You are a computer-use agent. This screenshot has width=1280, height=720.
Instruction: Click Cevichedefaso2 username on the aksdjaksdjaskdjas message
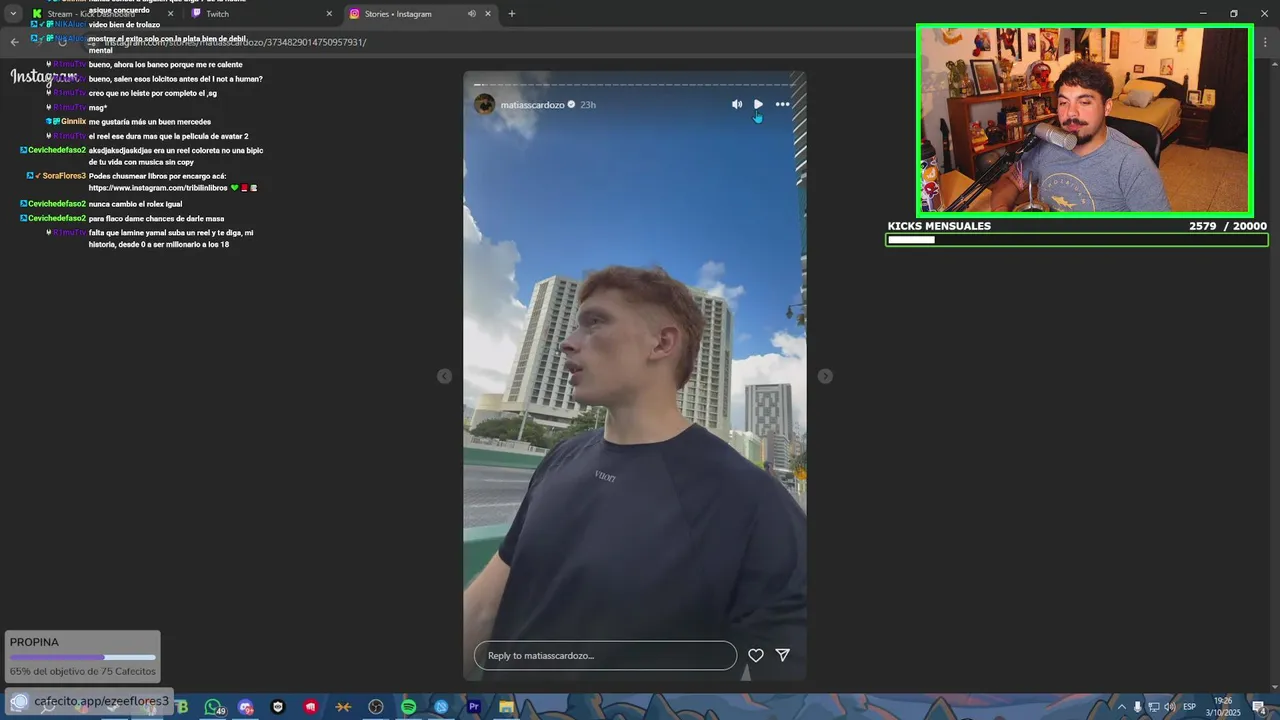point(57,150)
